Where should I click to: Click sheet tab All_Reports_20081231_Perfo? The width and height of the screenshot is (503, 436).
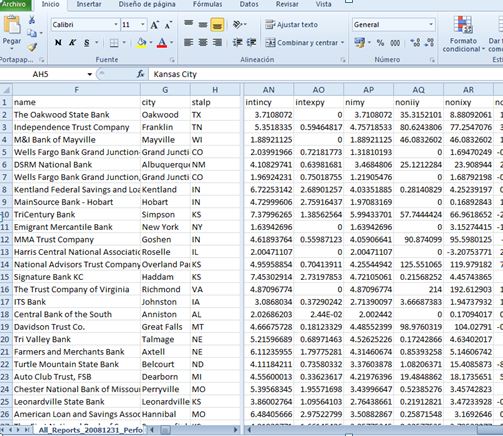pyautogui.click(x=90, y=430)
